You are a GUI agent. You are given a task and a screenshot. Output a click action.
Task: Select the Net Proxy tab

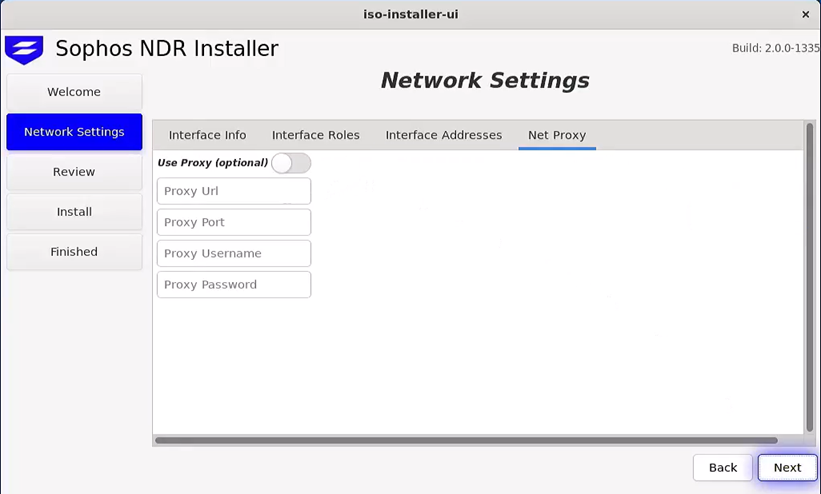pyautogui.click(x=557, y=135)
